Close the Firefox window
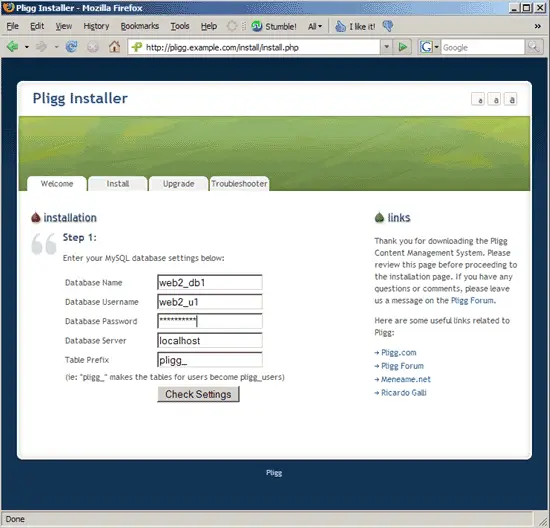 tap(540, 7)
